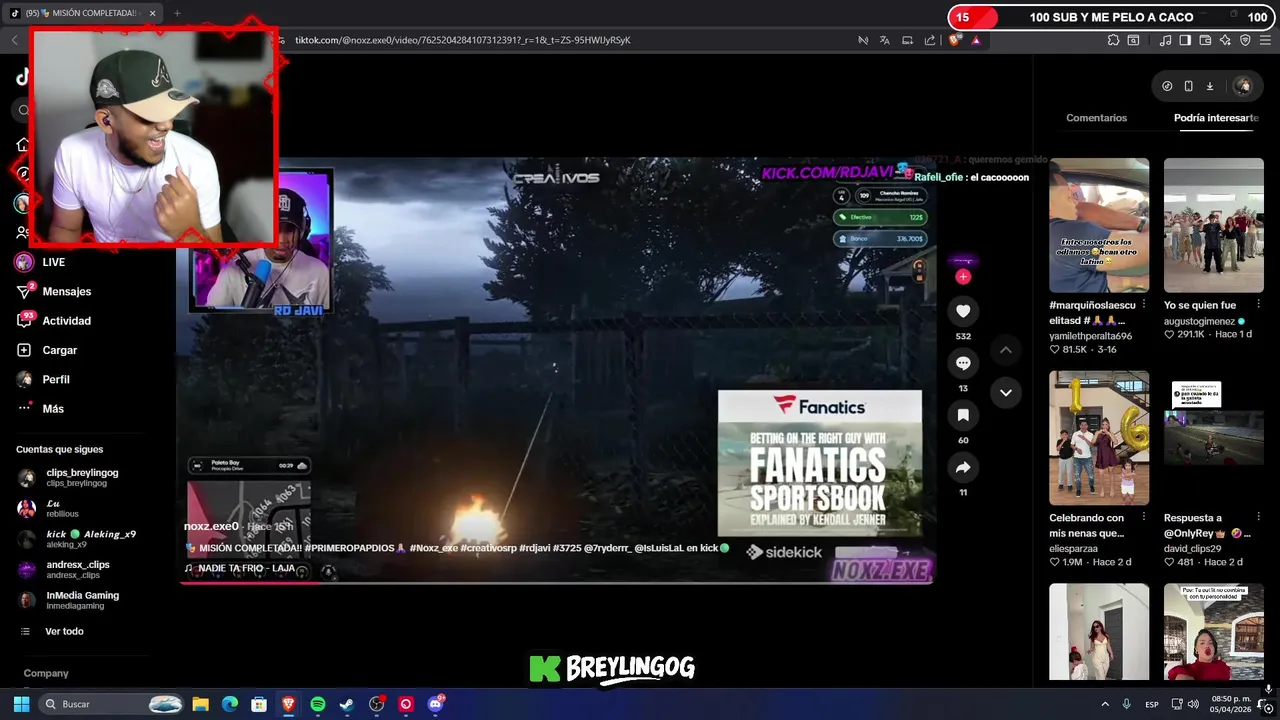Open the #marquiñoslaescuelitasd suggested video thumbnail
The image size is (1280, 720).
click(1099, 225)
